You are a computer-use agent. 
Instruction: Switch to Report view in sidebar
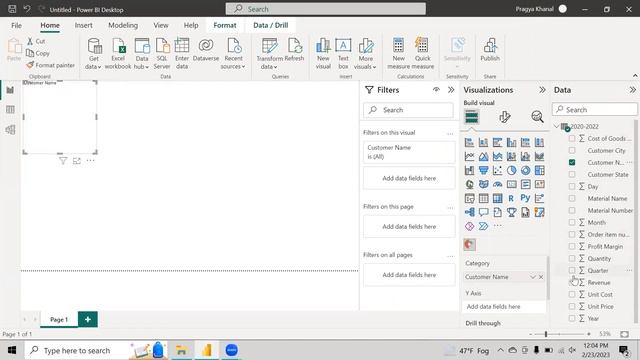10,90
